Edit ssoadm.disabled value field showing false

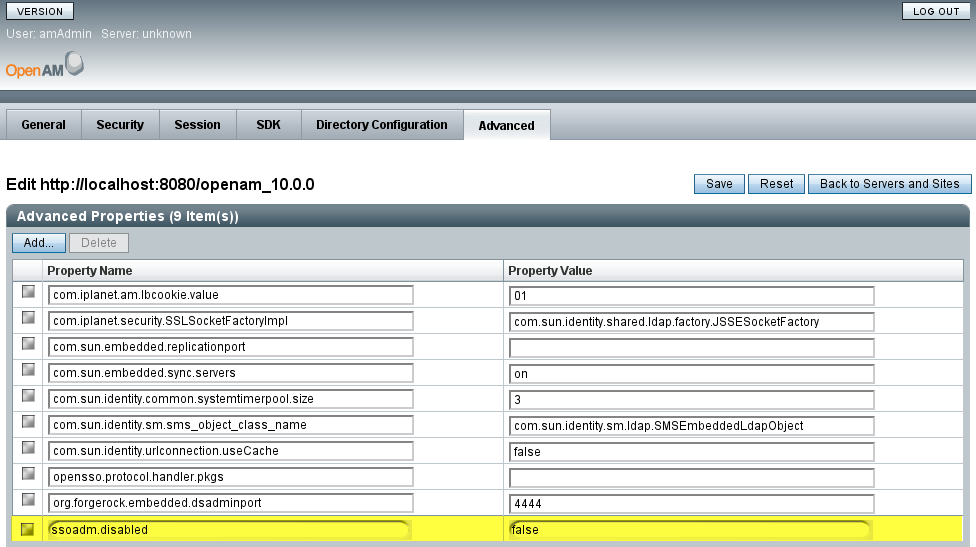click(690, 530)
